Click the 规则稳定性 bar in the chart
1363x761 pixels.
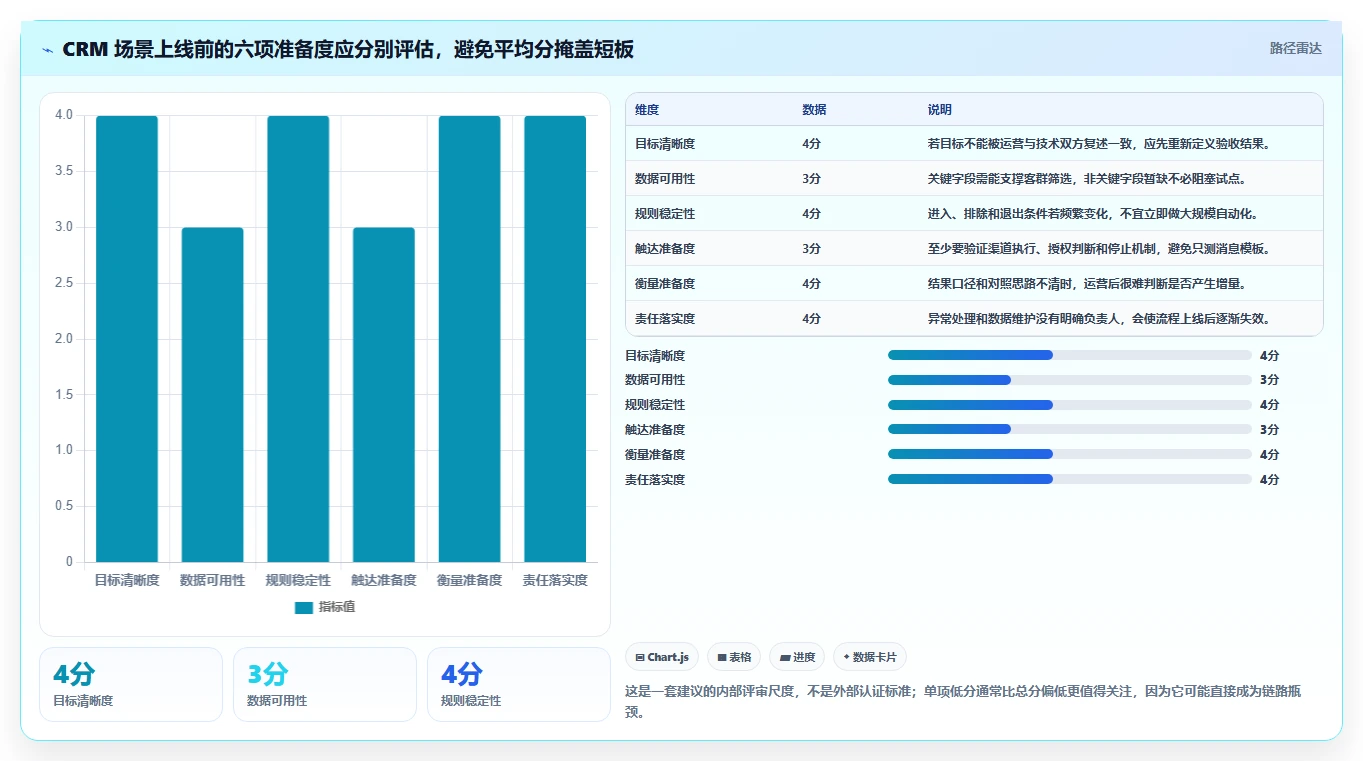pos(298,339)
